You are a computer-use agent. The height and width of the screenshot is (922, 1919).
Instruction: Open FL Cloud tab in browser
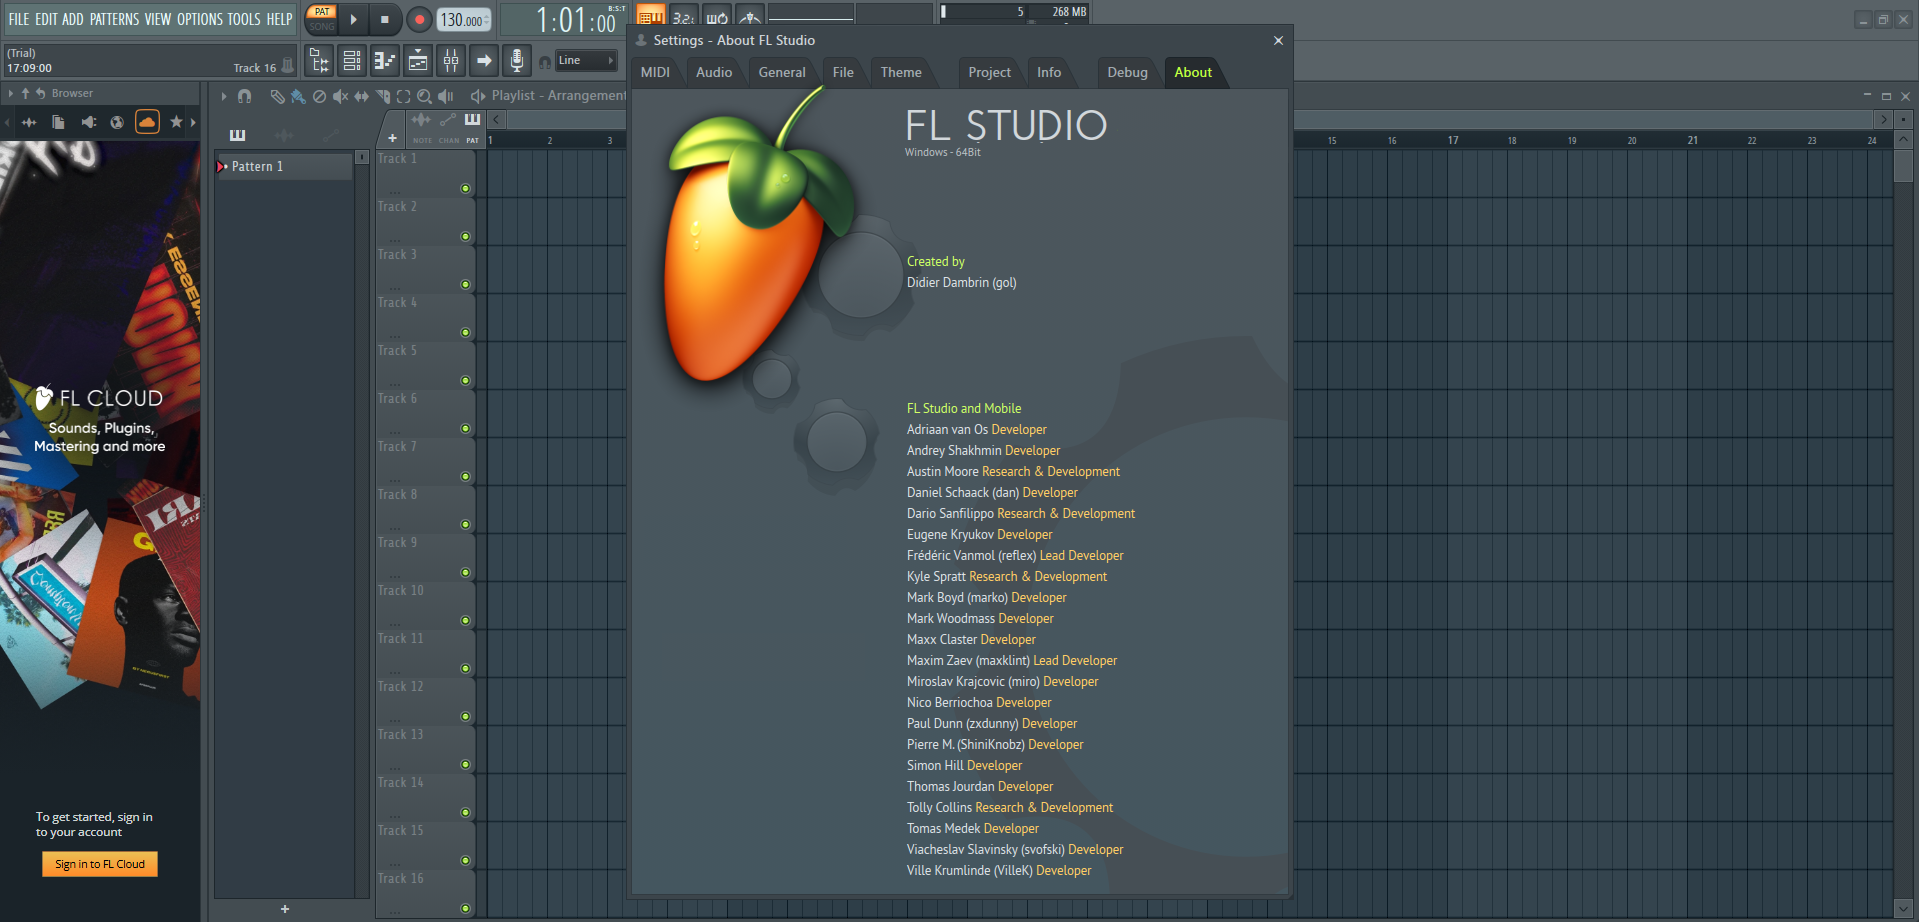[x=147, y=122]
